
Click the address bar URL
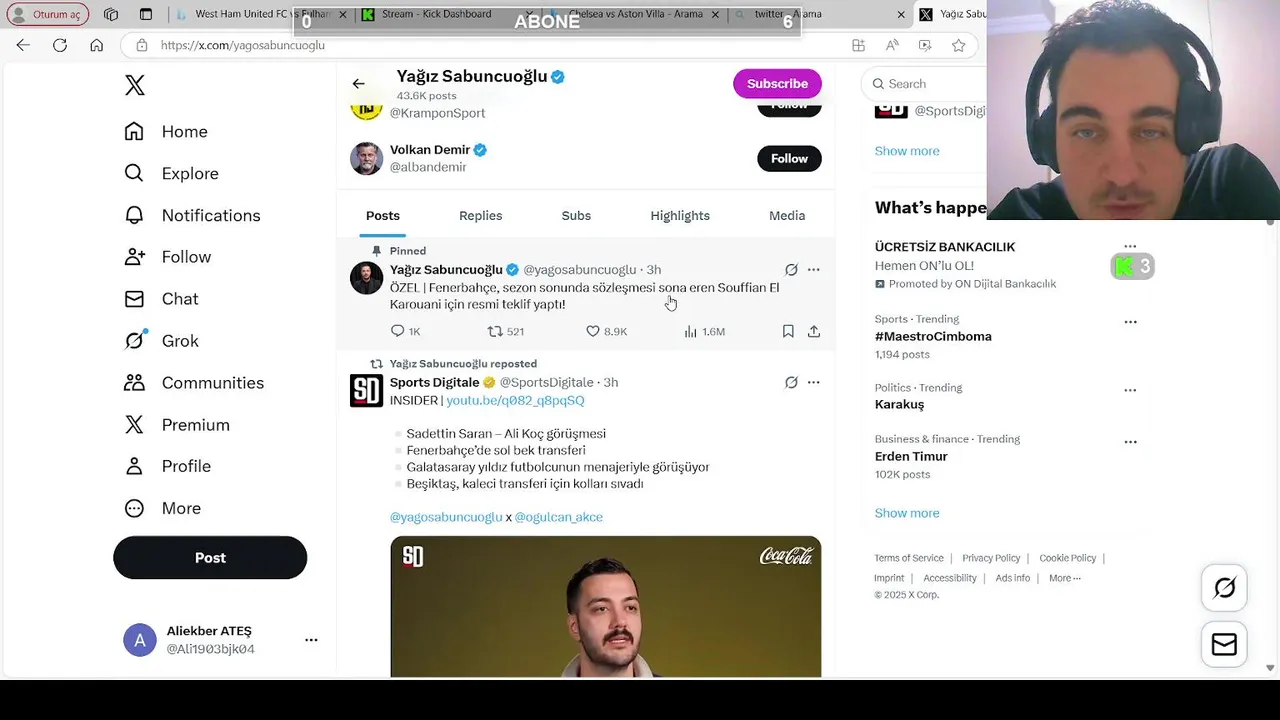243,45
